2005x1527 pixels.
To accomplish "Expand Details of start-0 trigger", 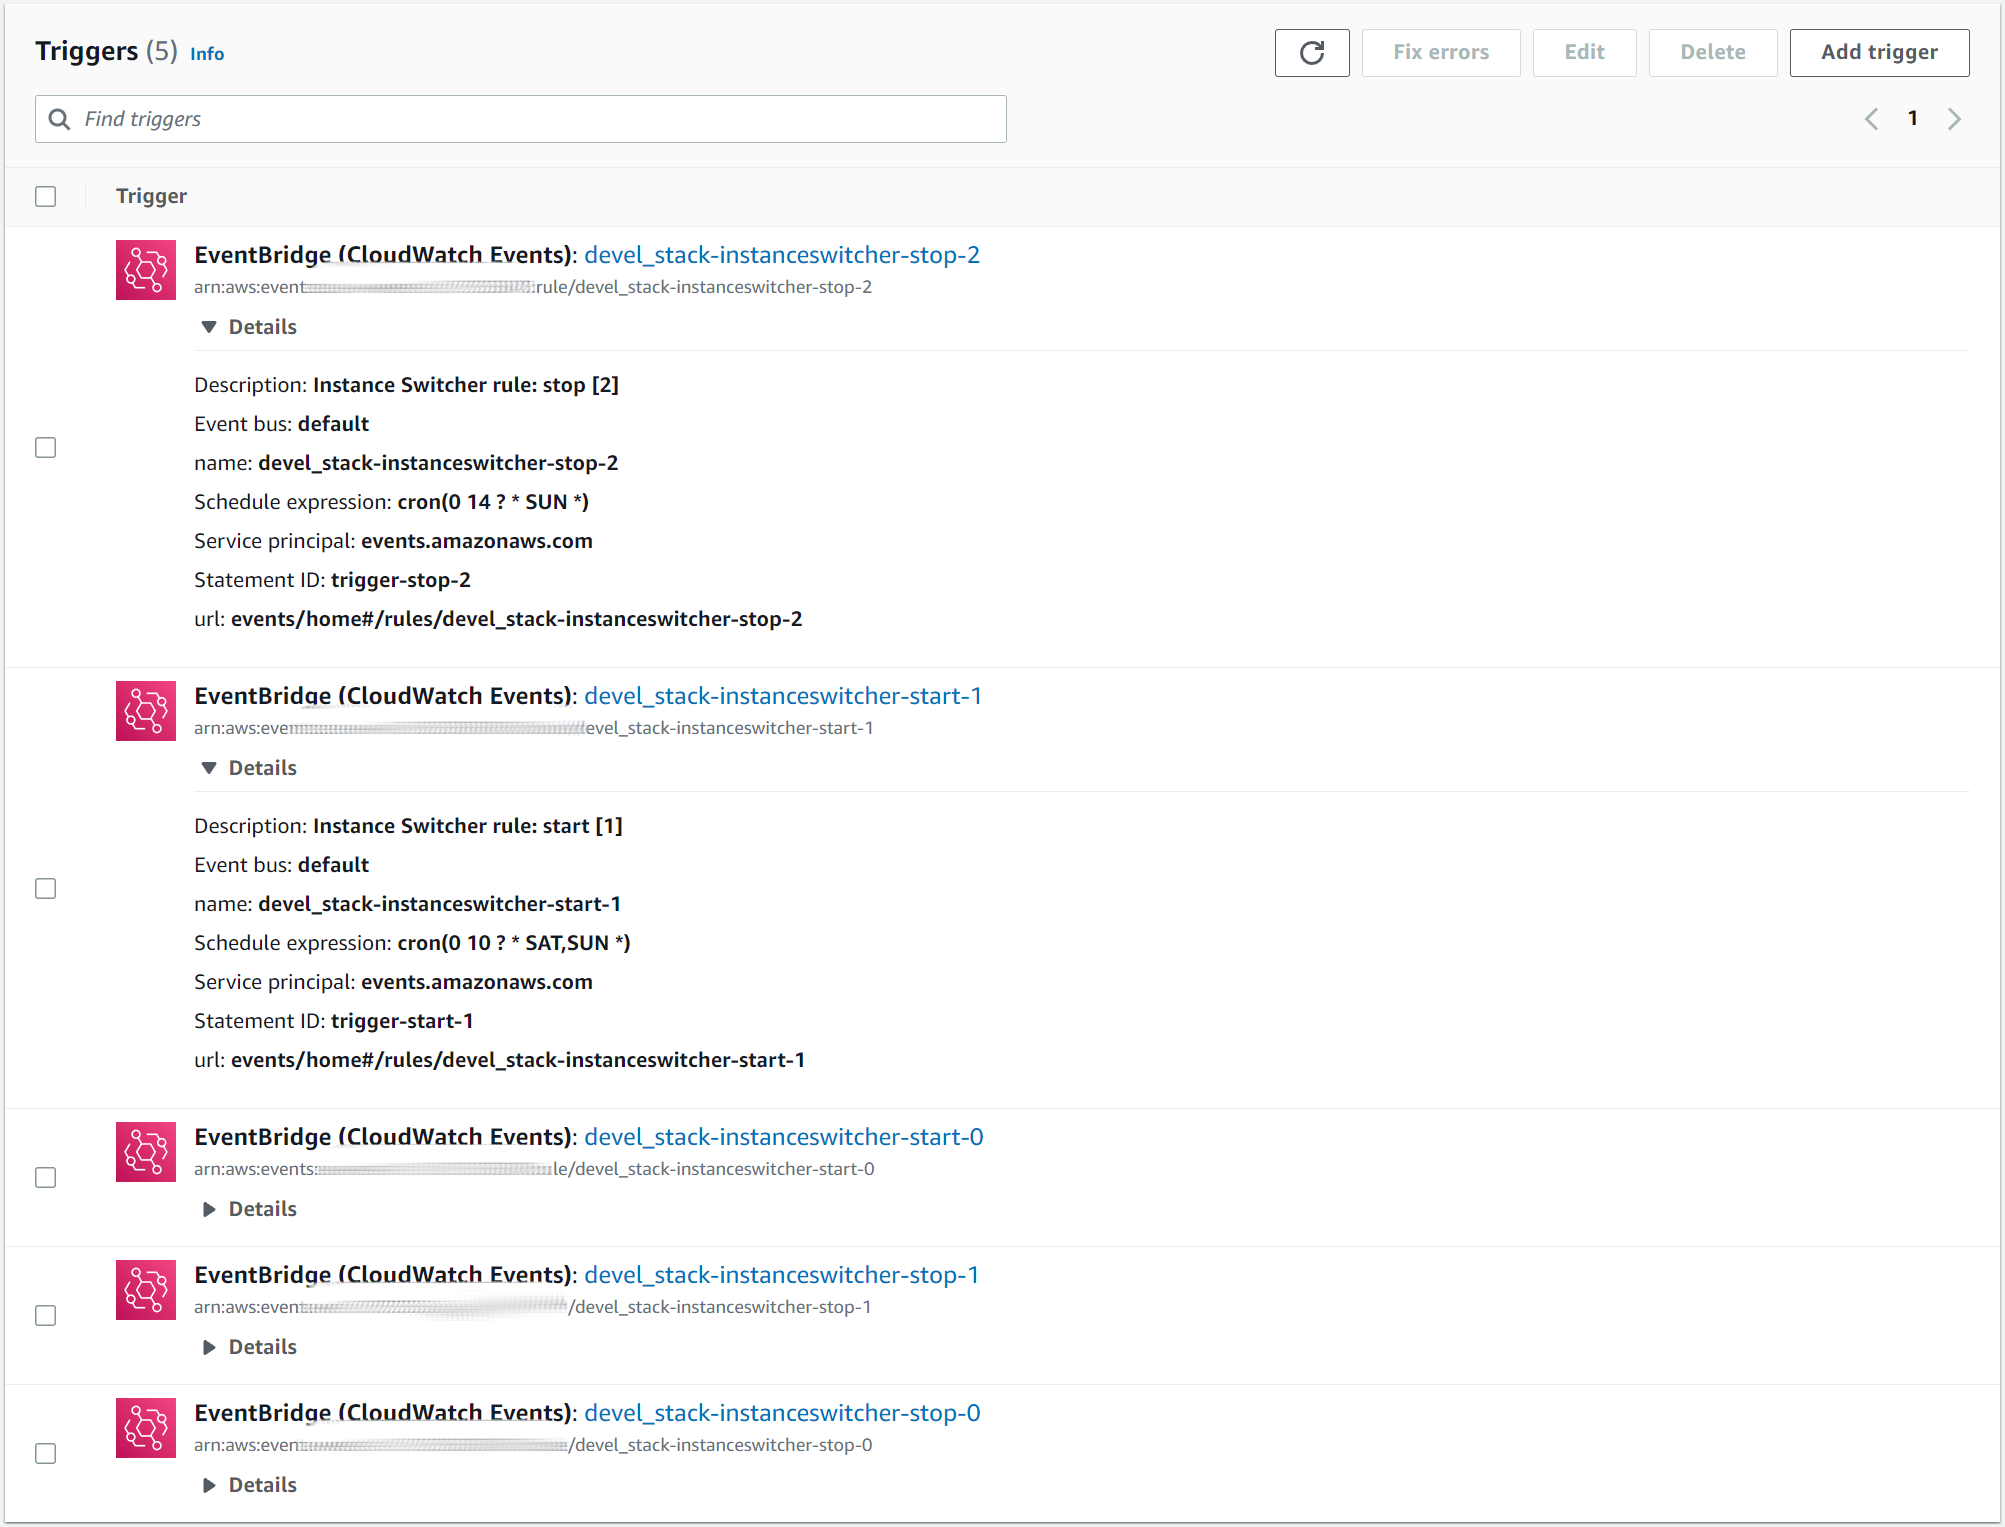I will pos(250,1209).
